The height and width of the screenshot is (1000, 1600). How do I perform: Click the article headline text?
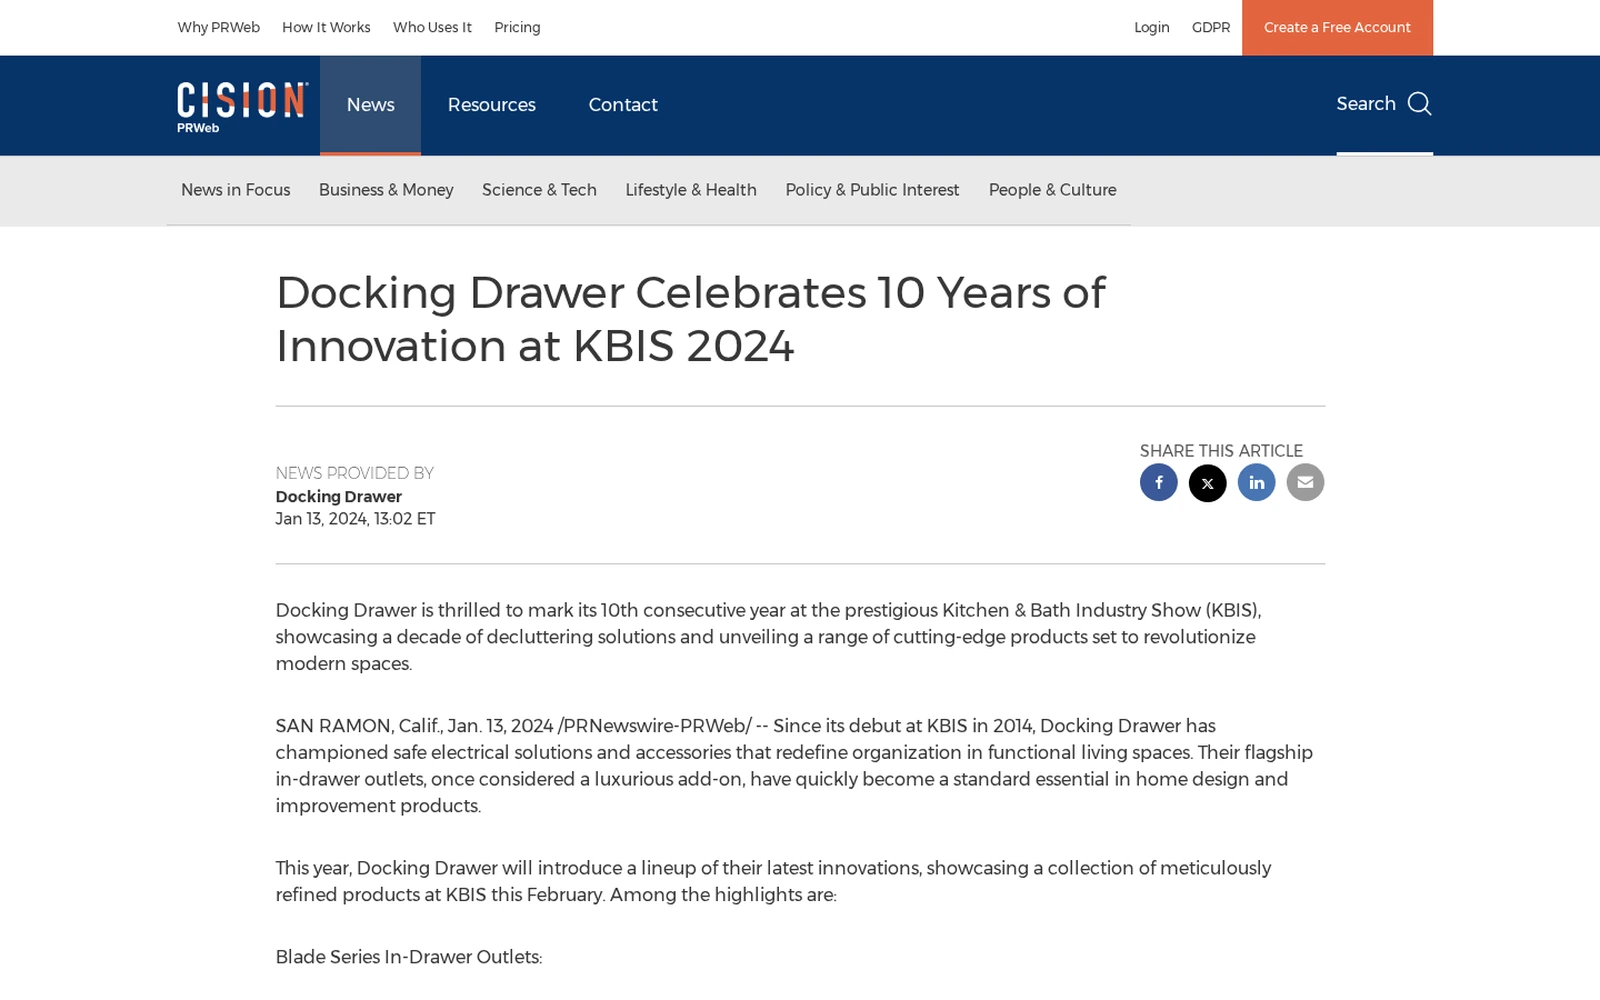coord(690,319)
